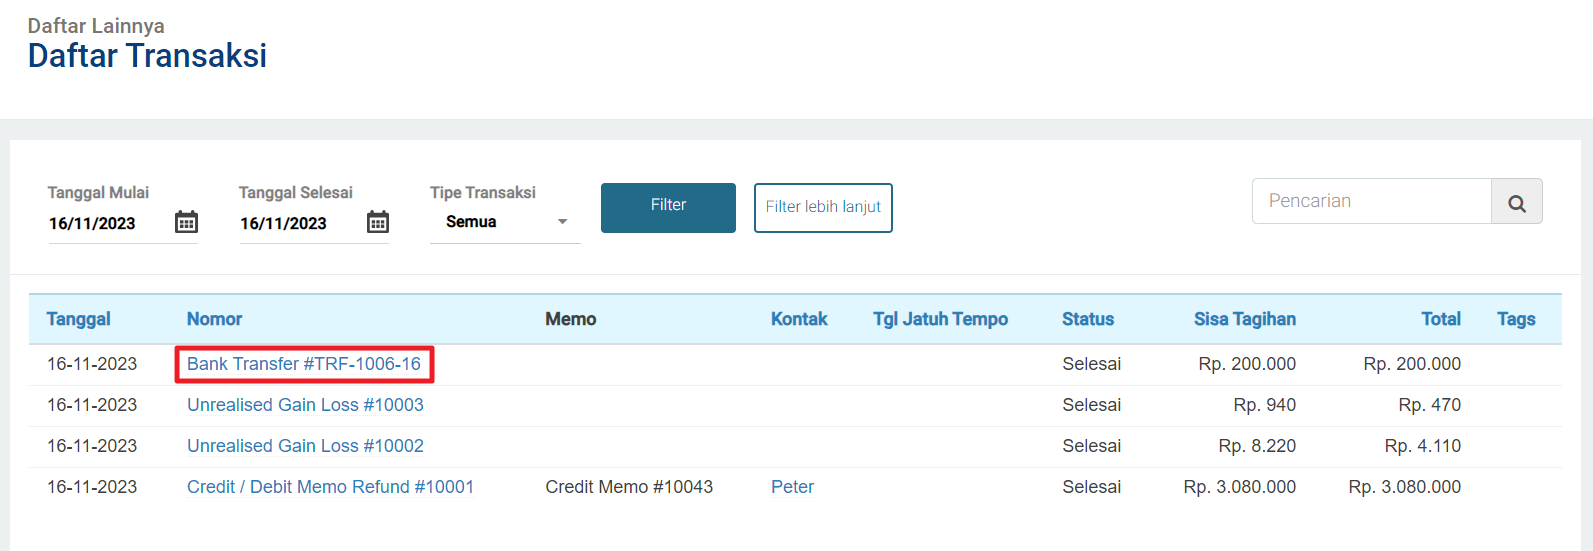Sort table by Tanggal column header
The image size is (1593, 551).
[78, 319]
